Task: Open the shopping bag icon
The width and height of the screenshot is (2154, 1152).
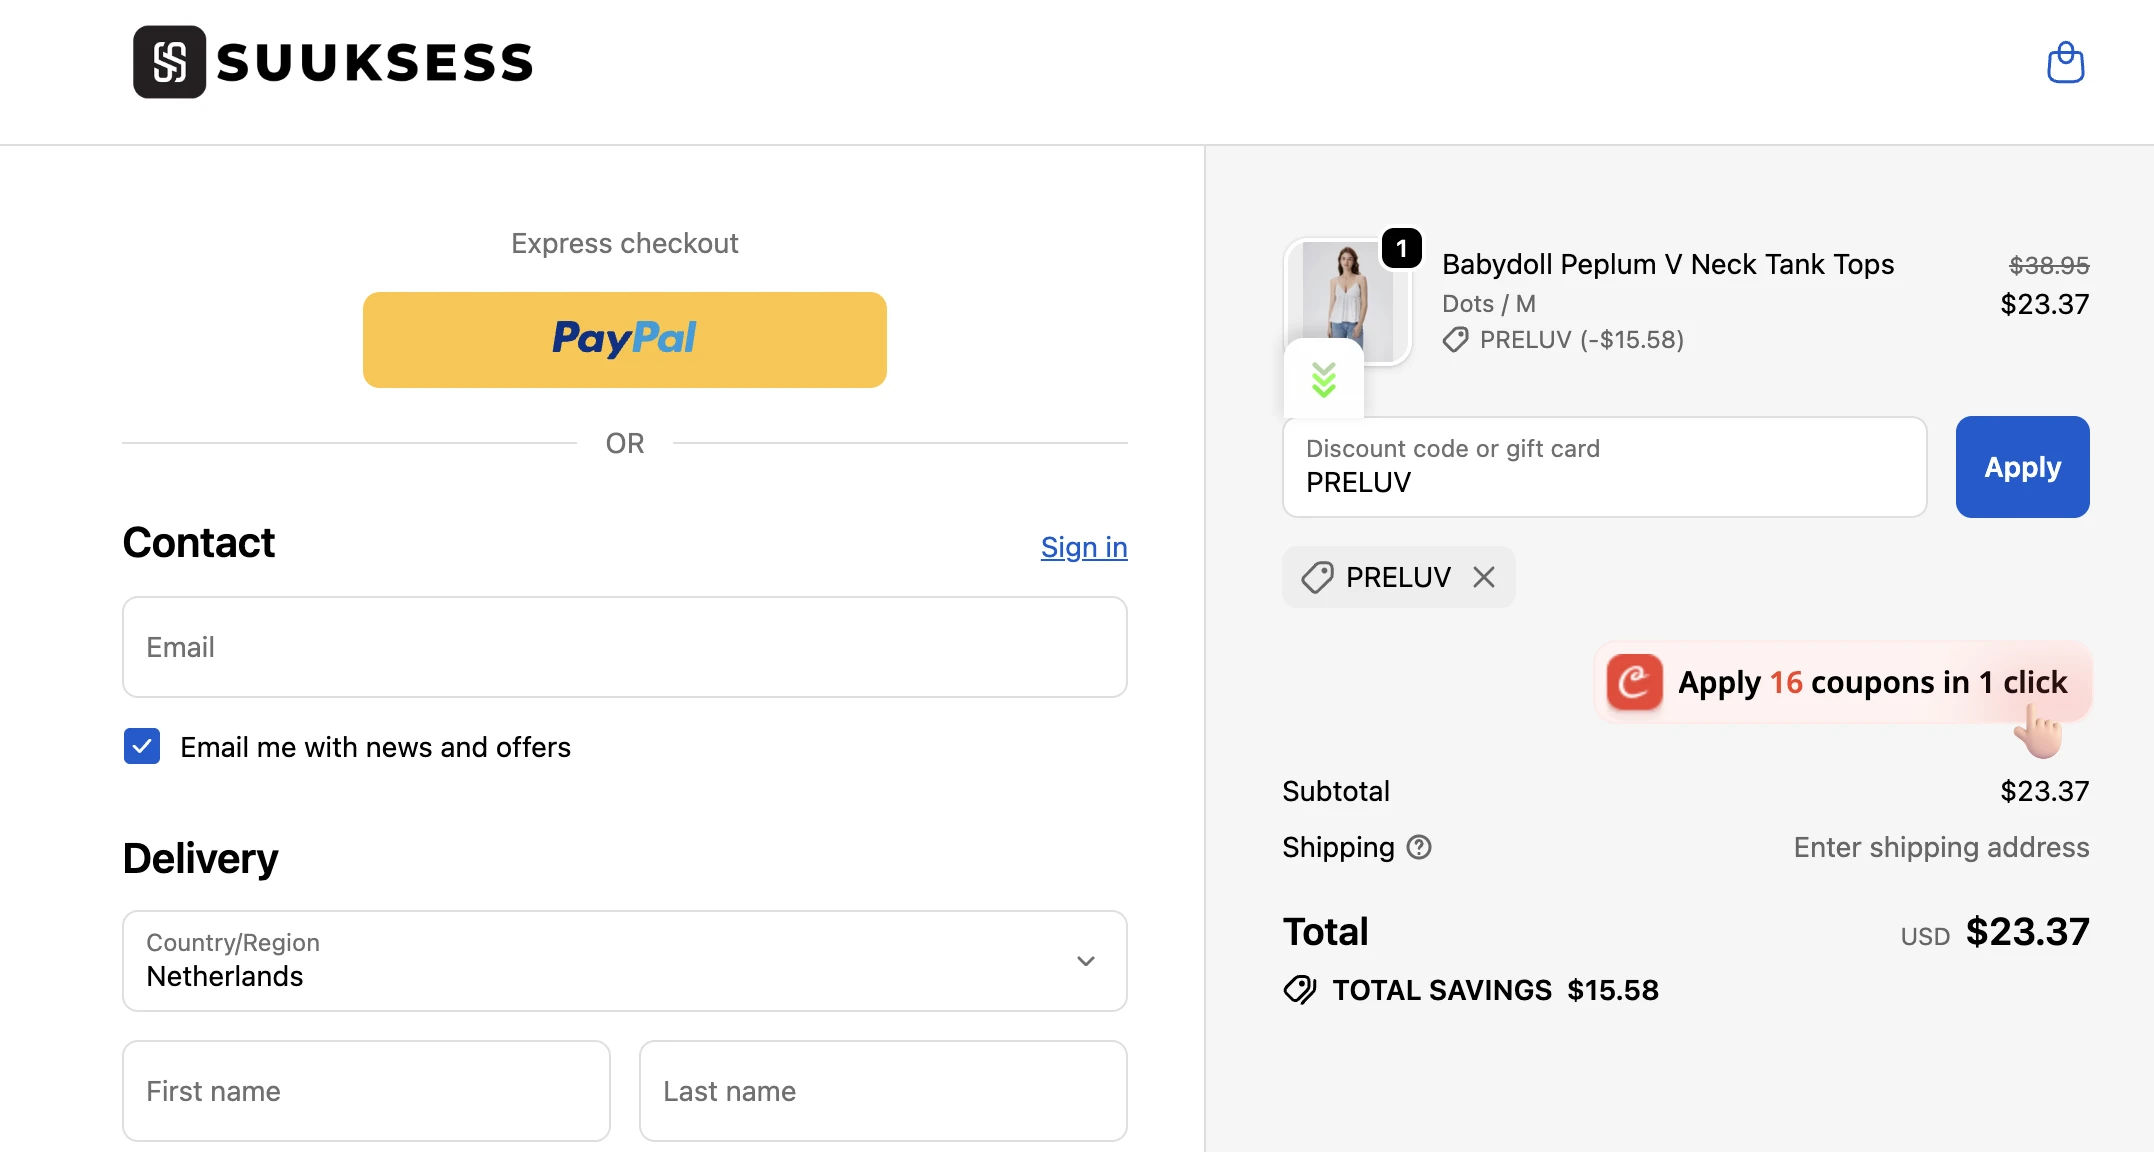Action: 2066,62
